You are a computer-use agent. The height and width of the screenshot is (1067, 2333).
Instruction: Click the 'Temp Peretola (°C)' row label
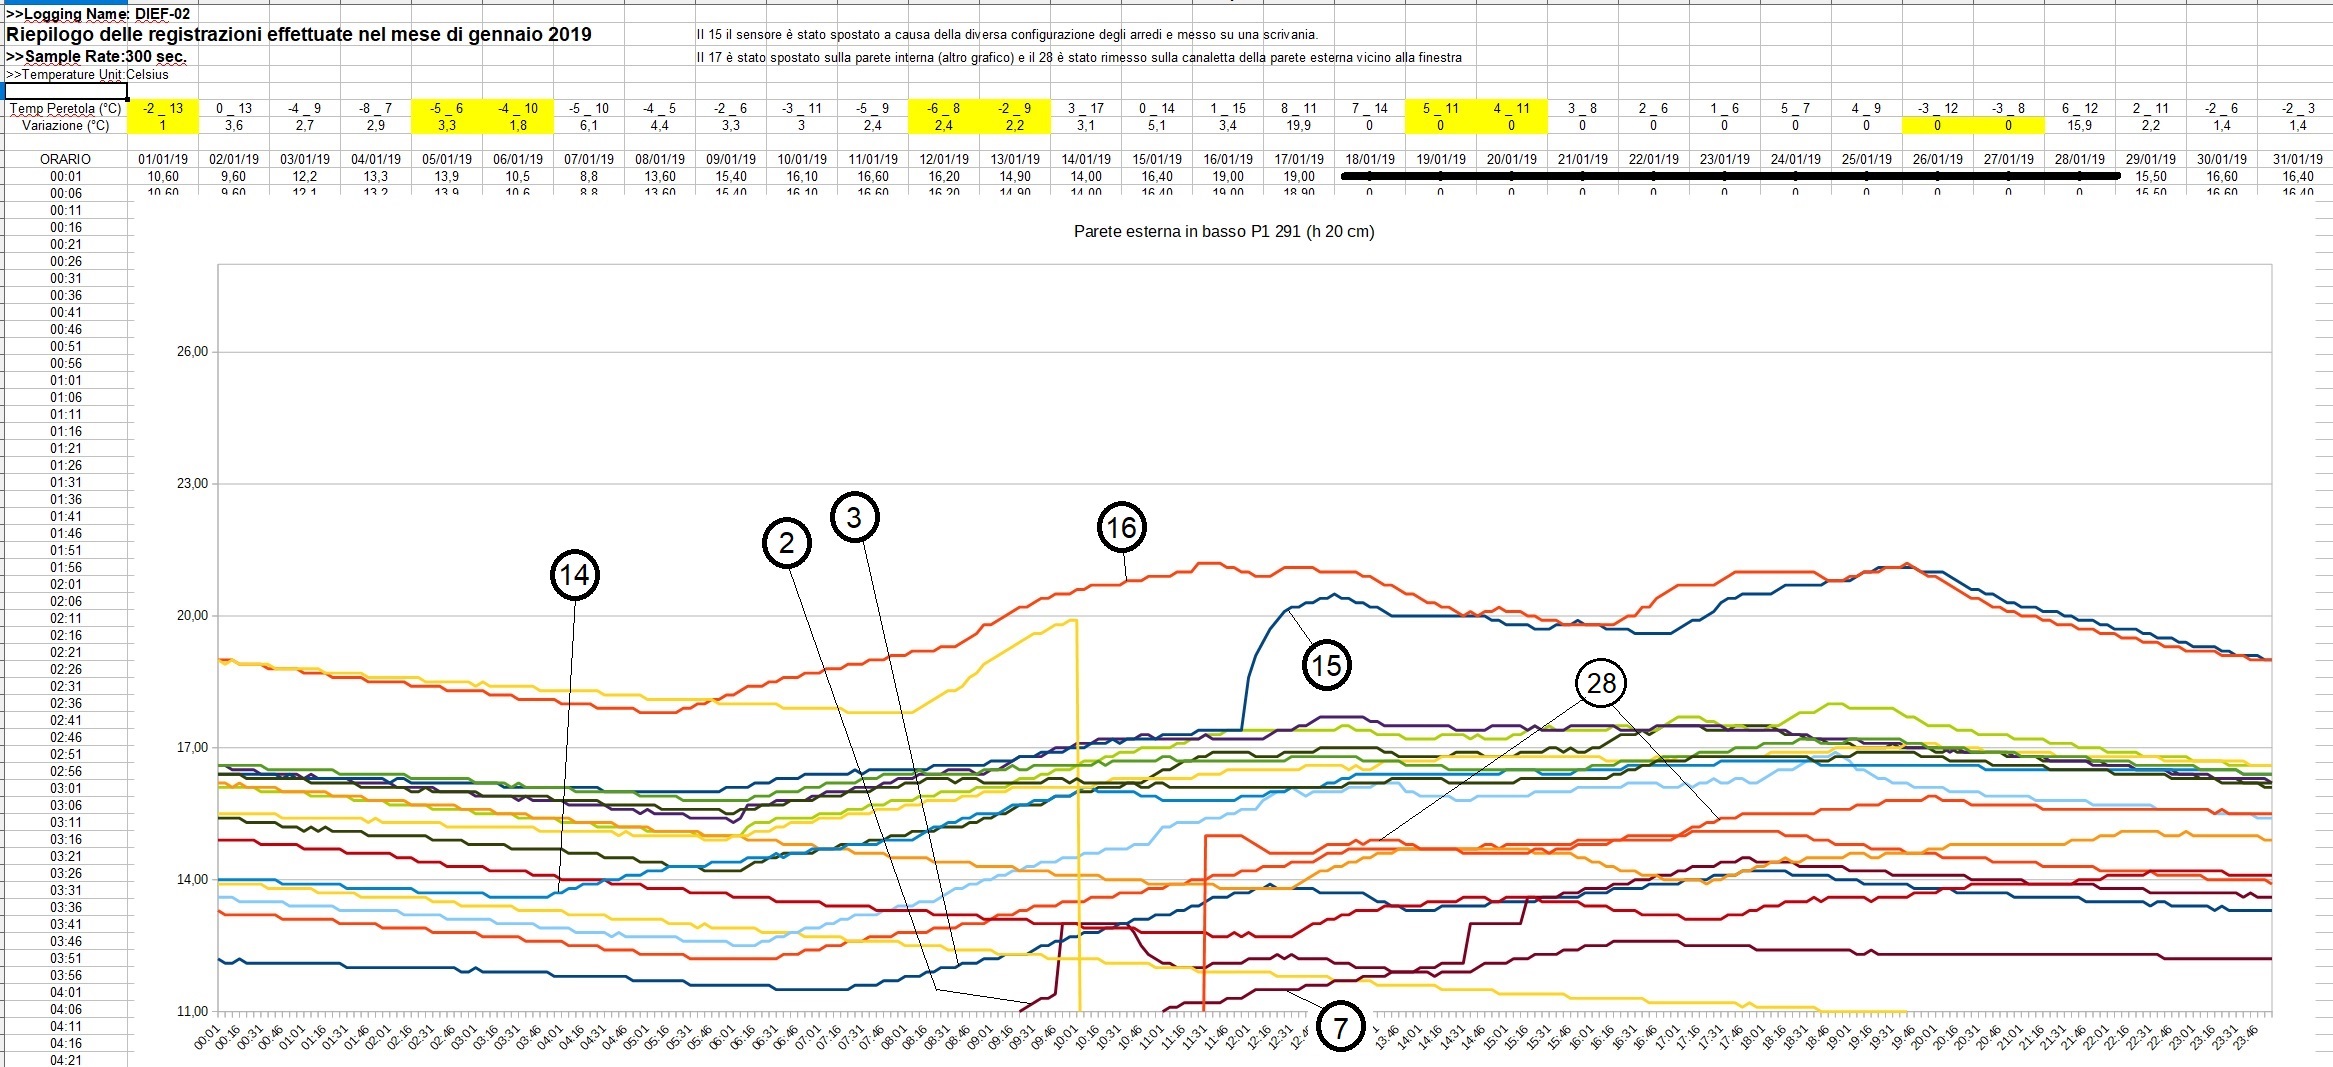[x=65, y=108]
